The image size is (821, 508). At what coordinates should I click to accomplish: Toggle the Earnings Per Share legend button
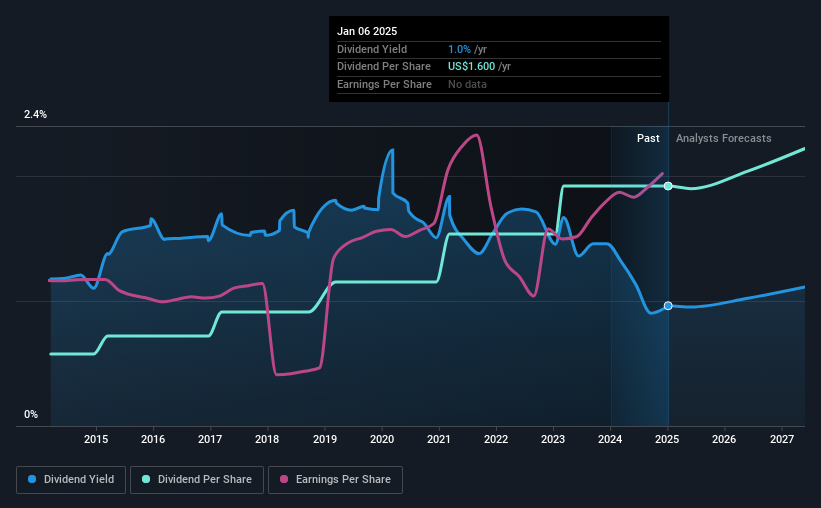click(335, 480)
